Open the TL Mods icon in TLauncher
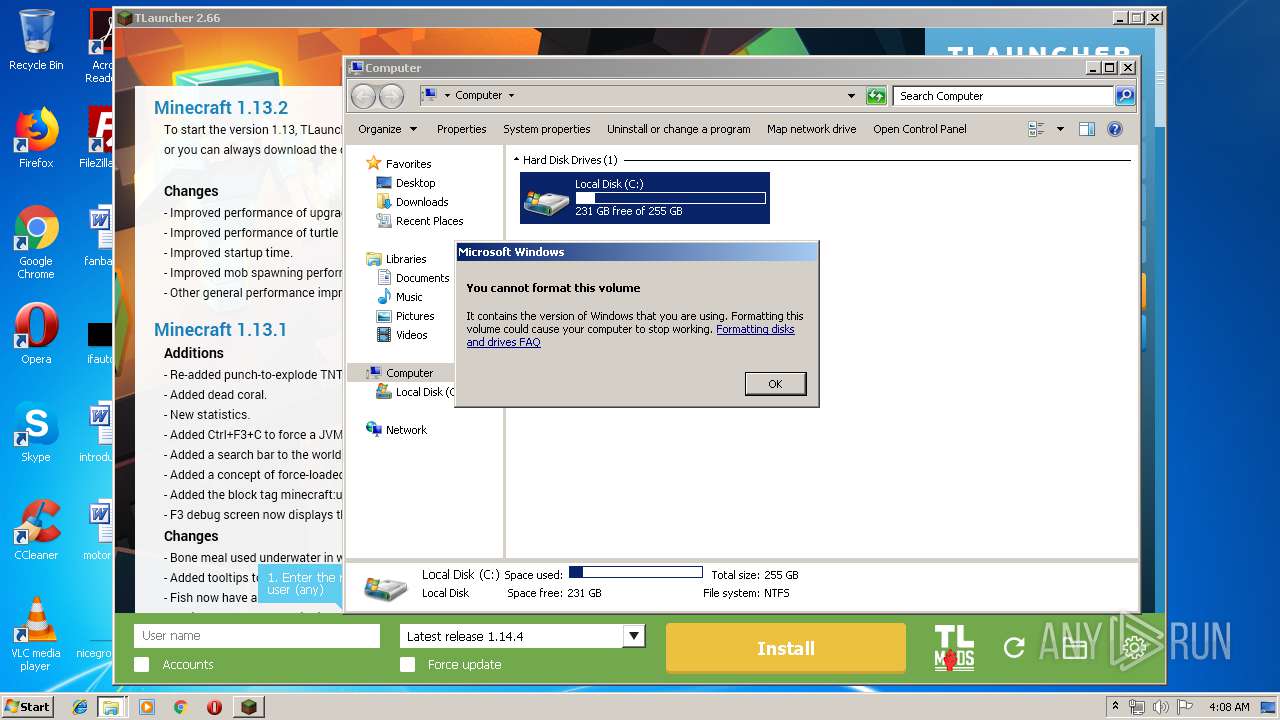Screen dimensions: 1280x720 coord(954,648)
